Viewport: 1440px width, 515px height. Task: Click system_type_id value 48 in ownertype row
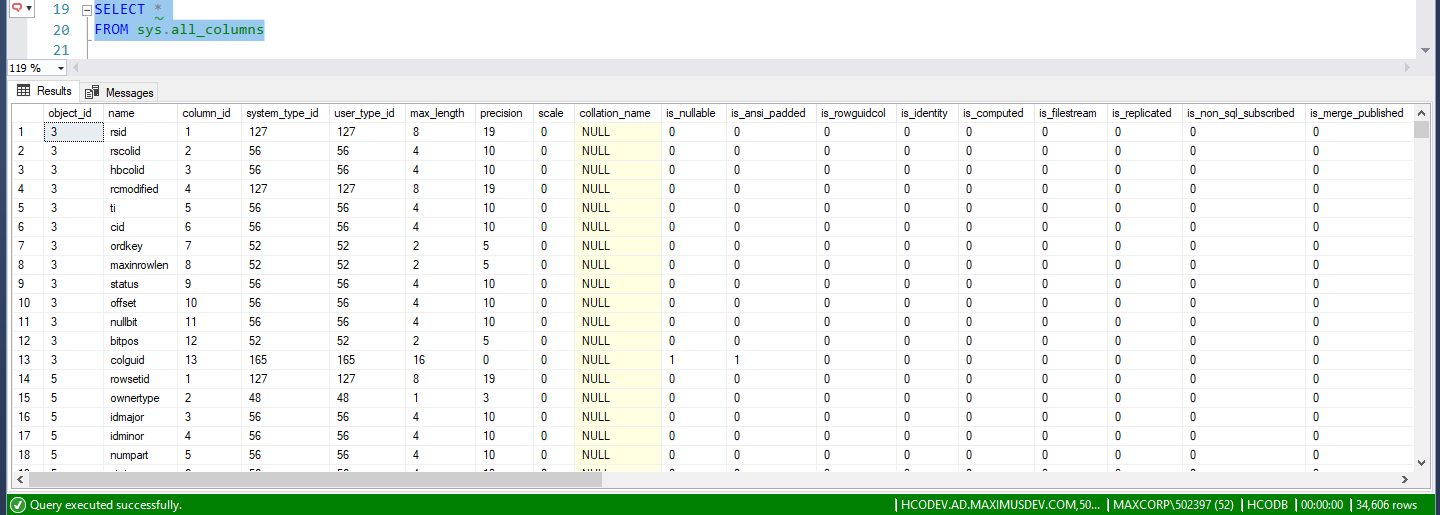tap(285, 398)
